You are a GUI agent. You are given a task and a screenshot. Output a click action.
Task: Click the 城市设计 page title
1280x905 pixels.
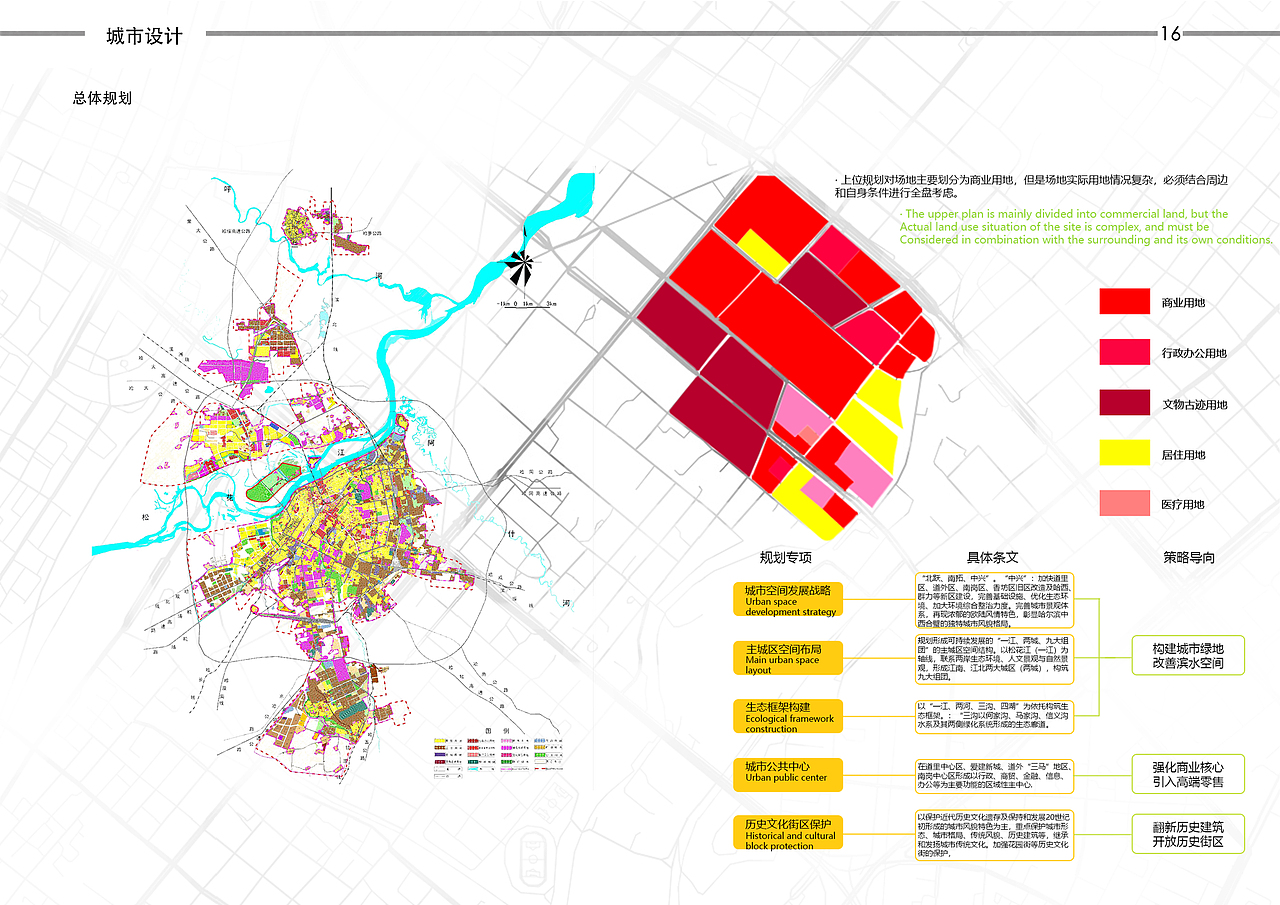(145, 36)
